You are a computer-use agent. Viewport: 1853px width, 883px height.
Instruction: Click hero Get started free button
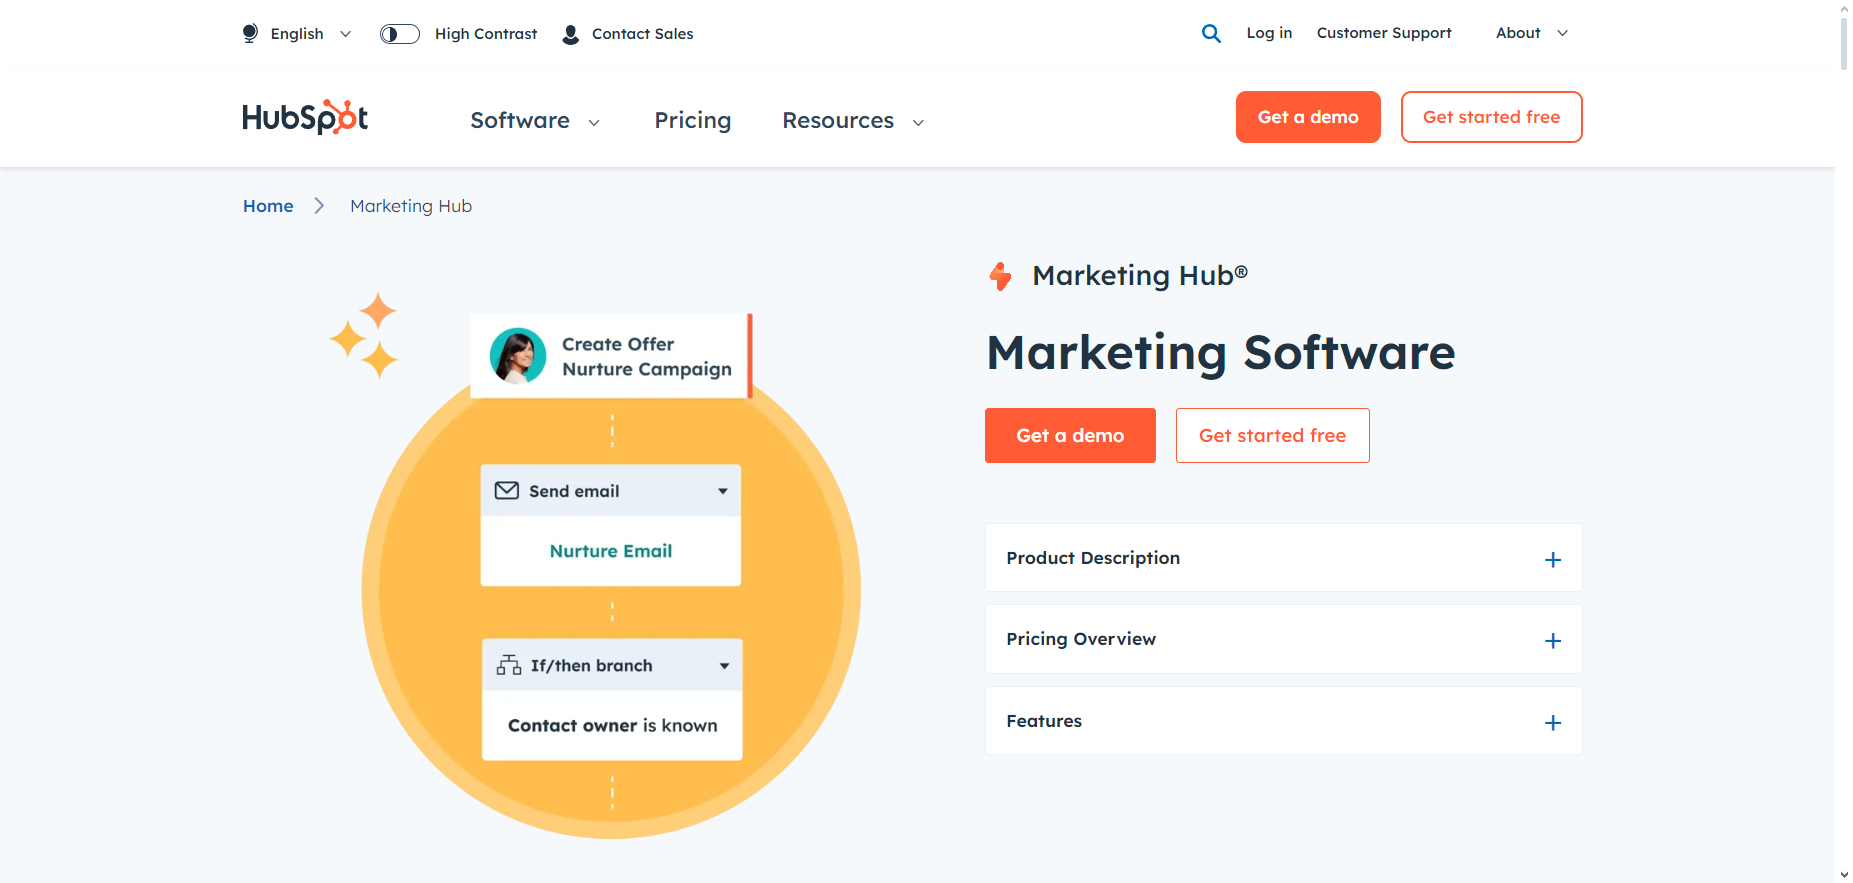tap(1272, 436)
